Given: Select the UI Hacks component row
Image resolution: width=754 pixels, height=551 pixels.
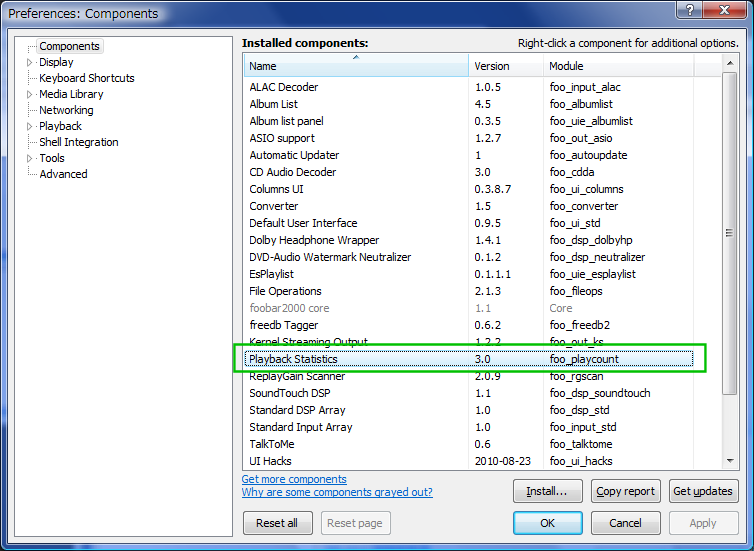Looking at the screenshot, I should tap(469, 461).
